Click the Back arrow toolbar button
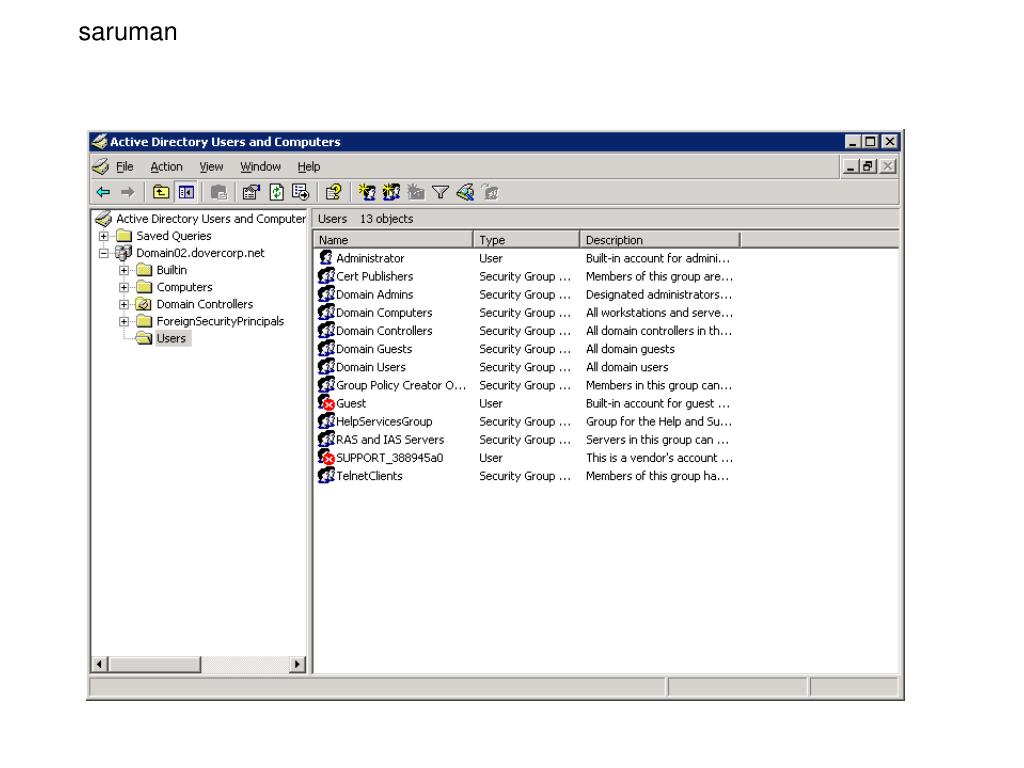Image resolution: width=1024 pixels, height=768 pixels. click(103, 192)
